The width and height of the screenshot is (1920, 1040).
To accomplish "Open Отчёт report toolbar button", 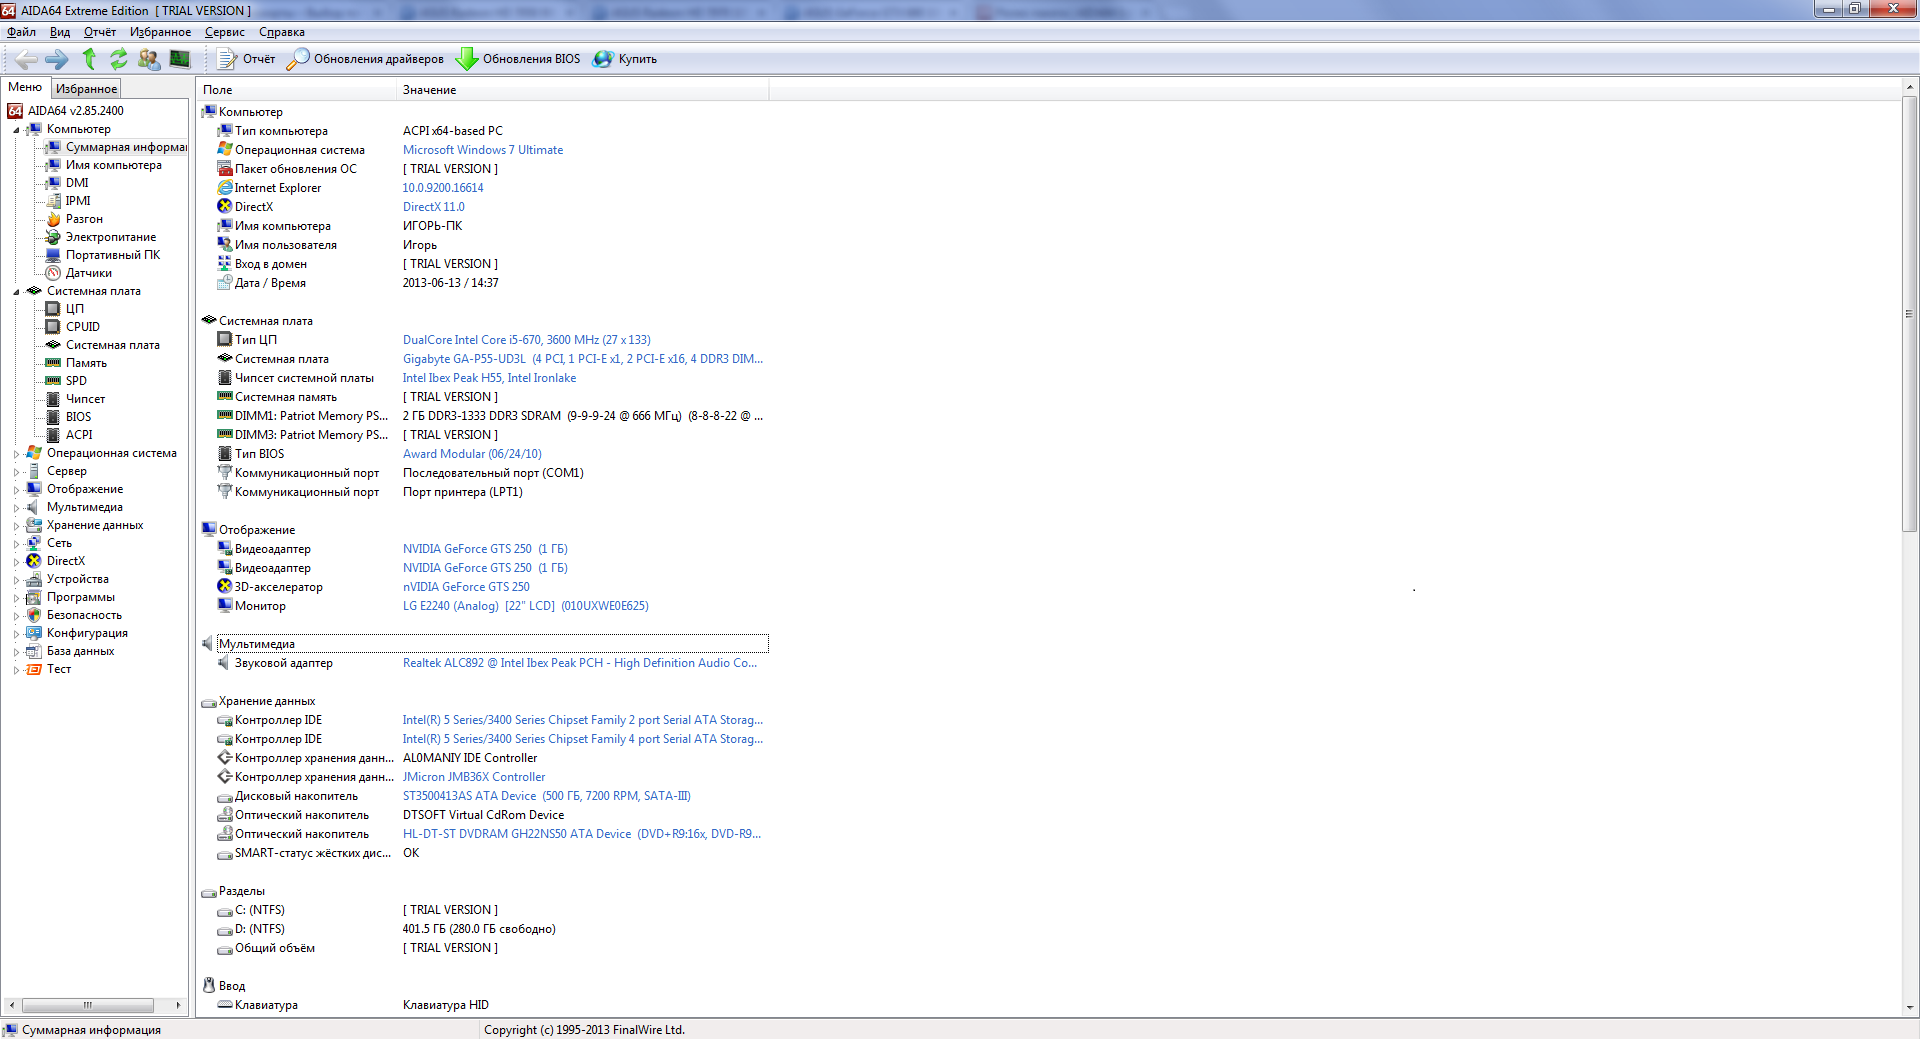I will tap(246, 59).
